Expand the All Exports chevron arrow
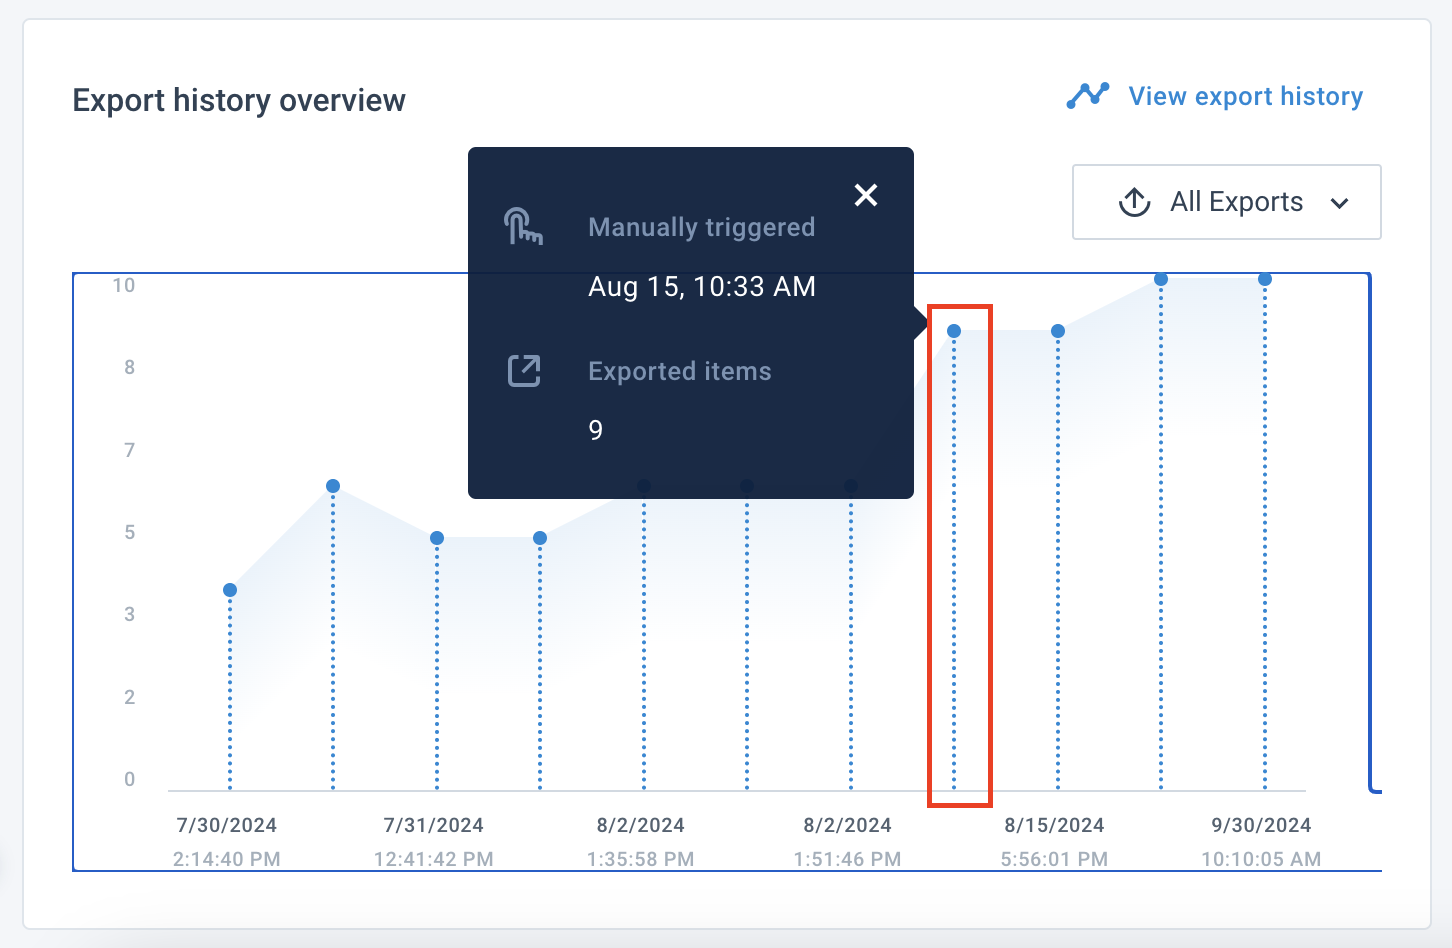Screen dimensions: 1452x948 [x=1340, y=203]
